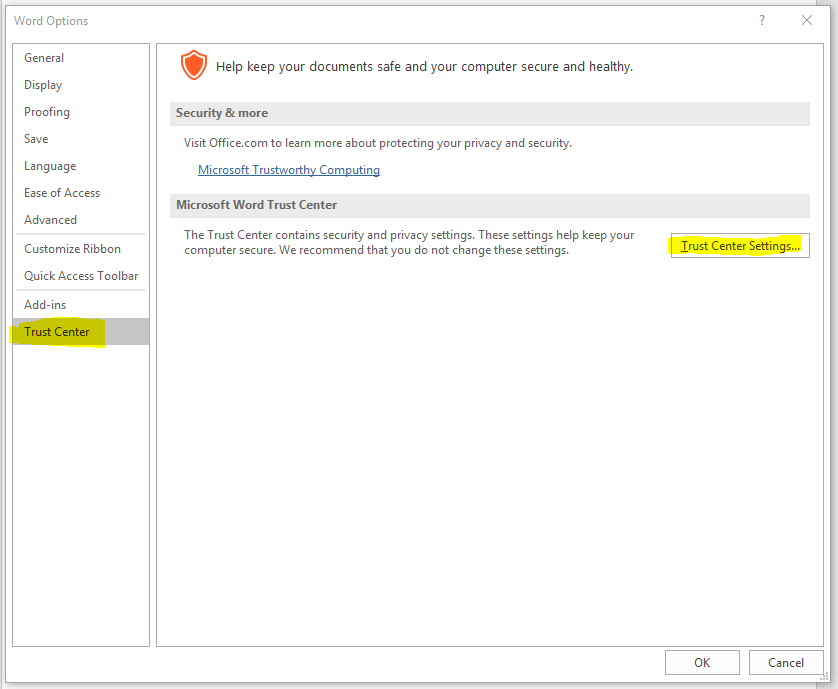Open the General options category
The height and width of the screenshot is (689, 838).
pyautogui.click(x=81, y=58)
